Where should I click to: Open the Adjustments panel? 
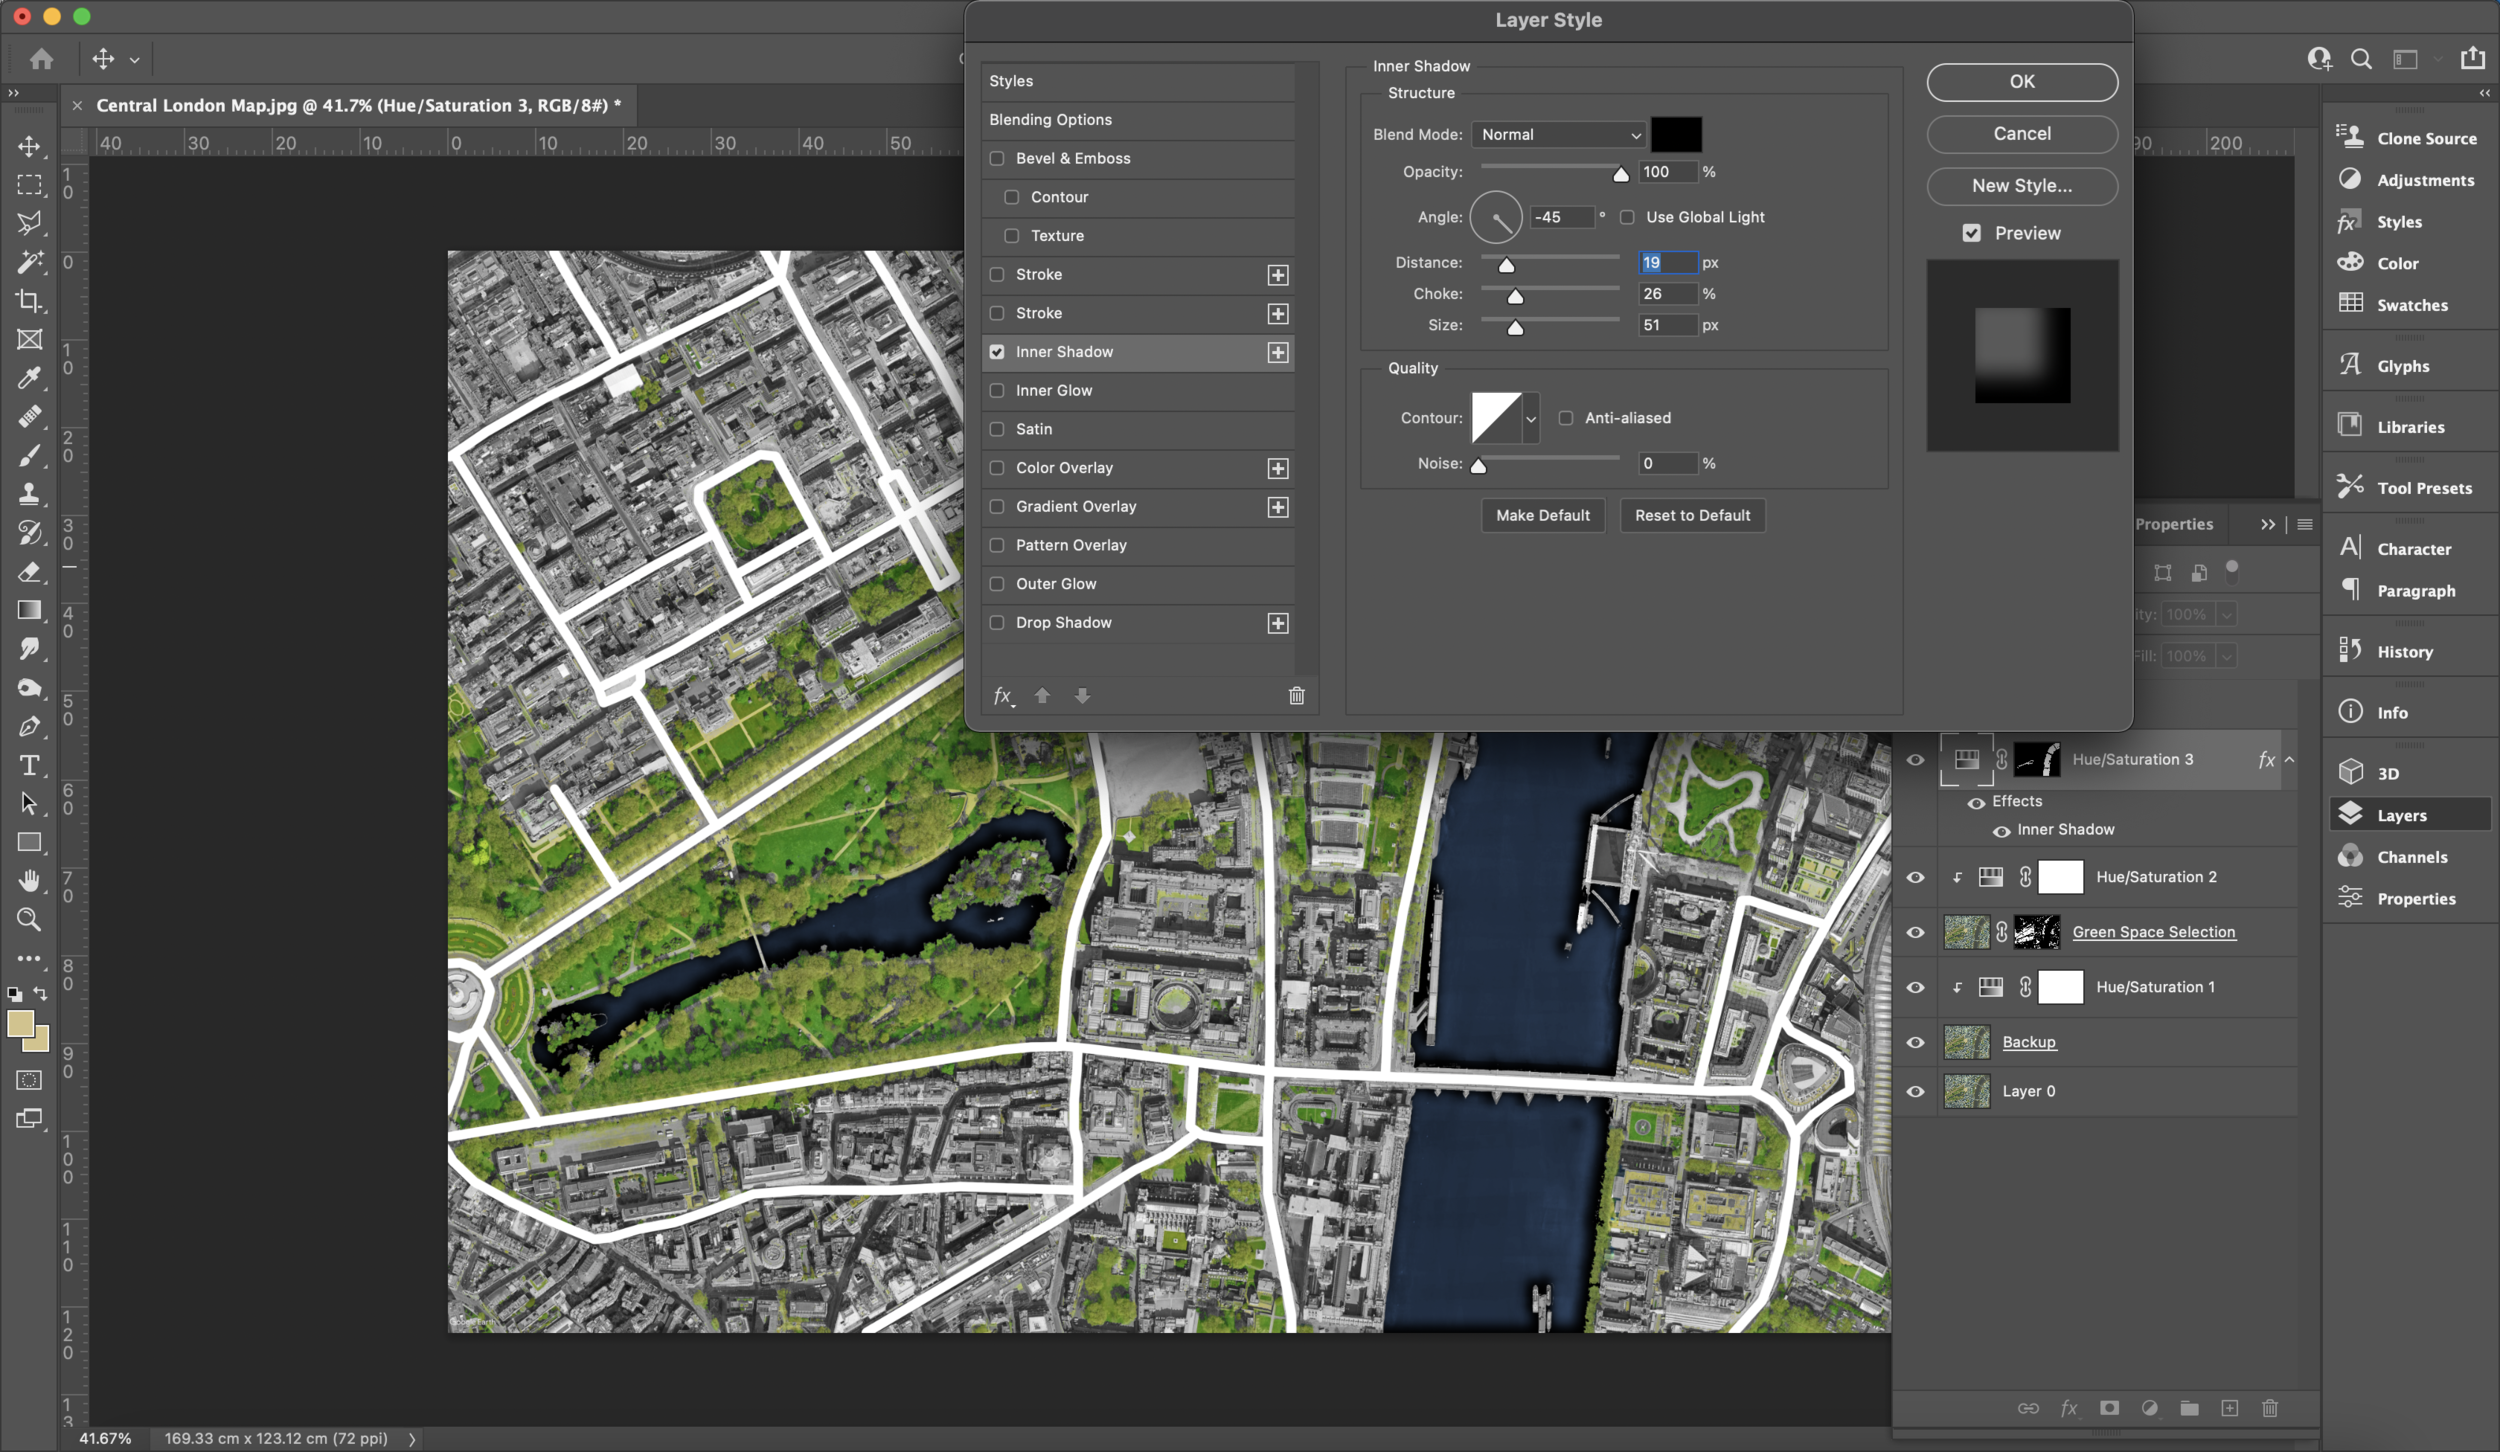click(2410, 180)
